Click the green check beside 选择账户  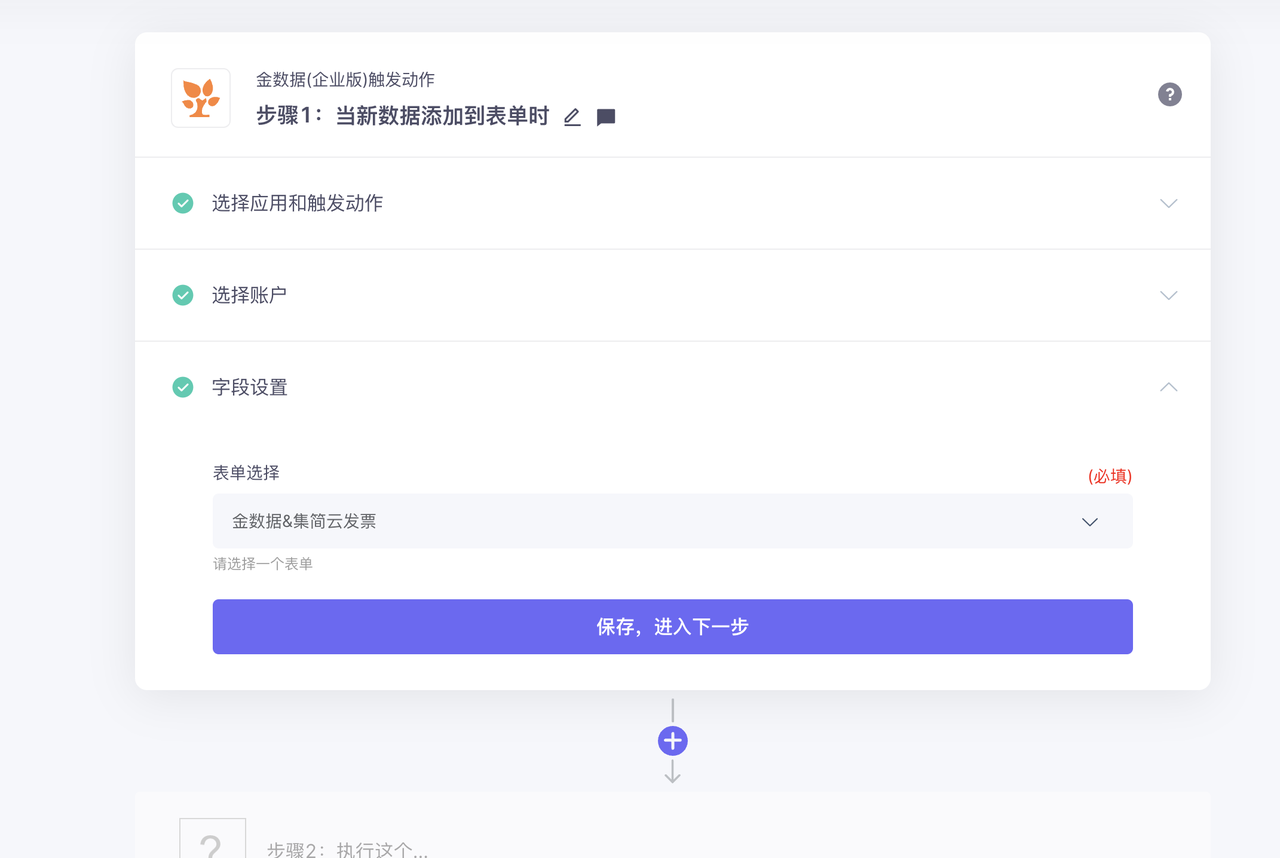point(183,295)
